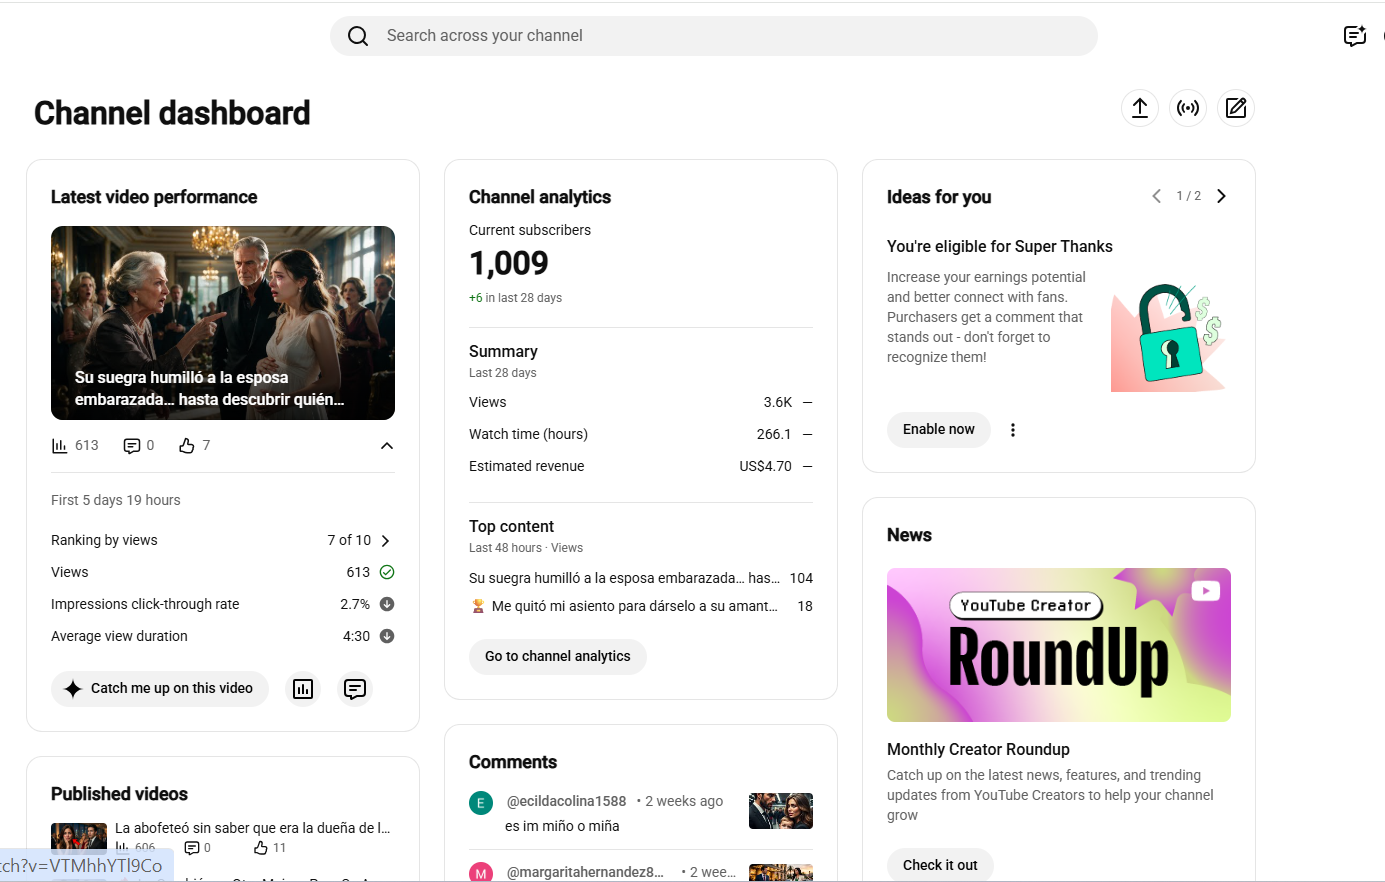Open Ranking by views chevron

click(x=386, y=541)
